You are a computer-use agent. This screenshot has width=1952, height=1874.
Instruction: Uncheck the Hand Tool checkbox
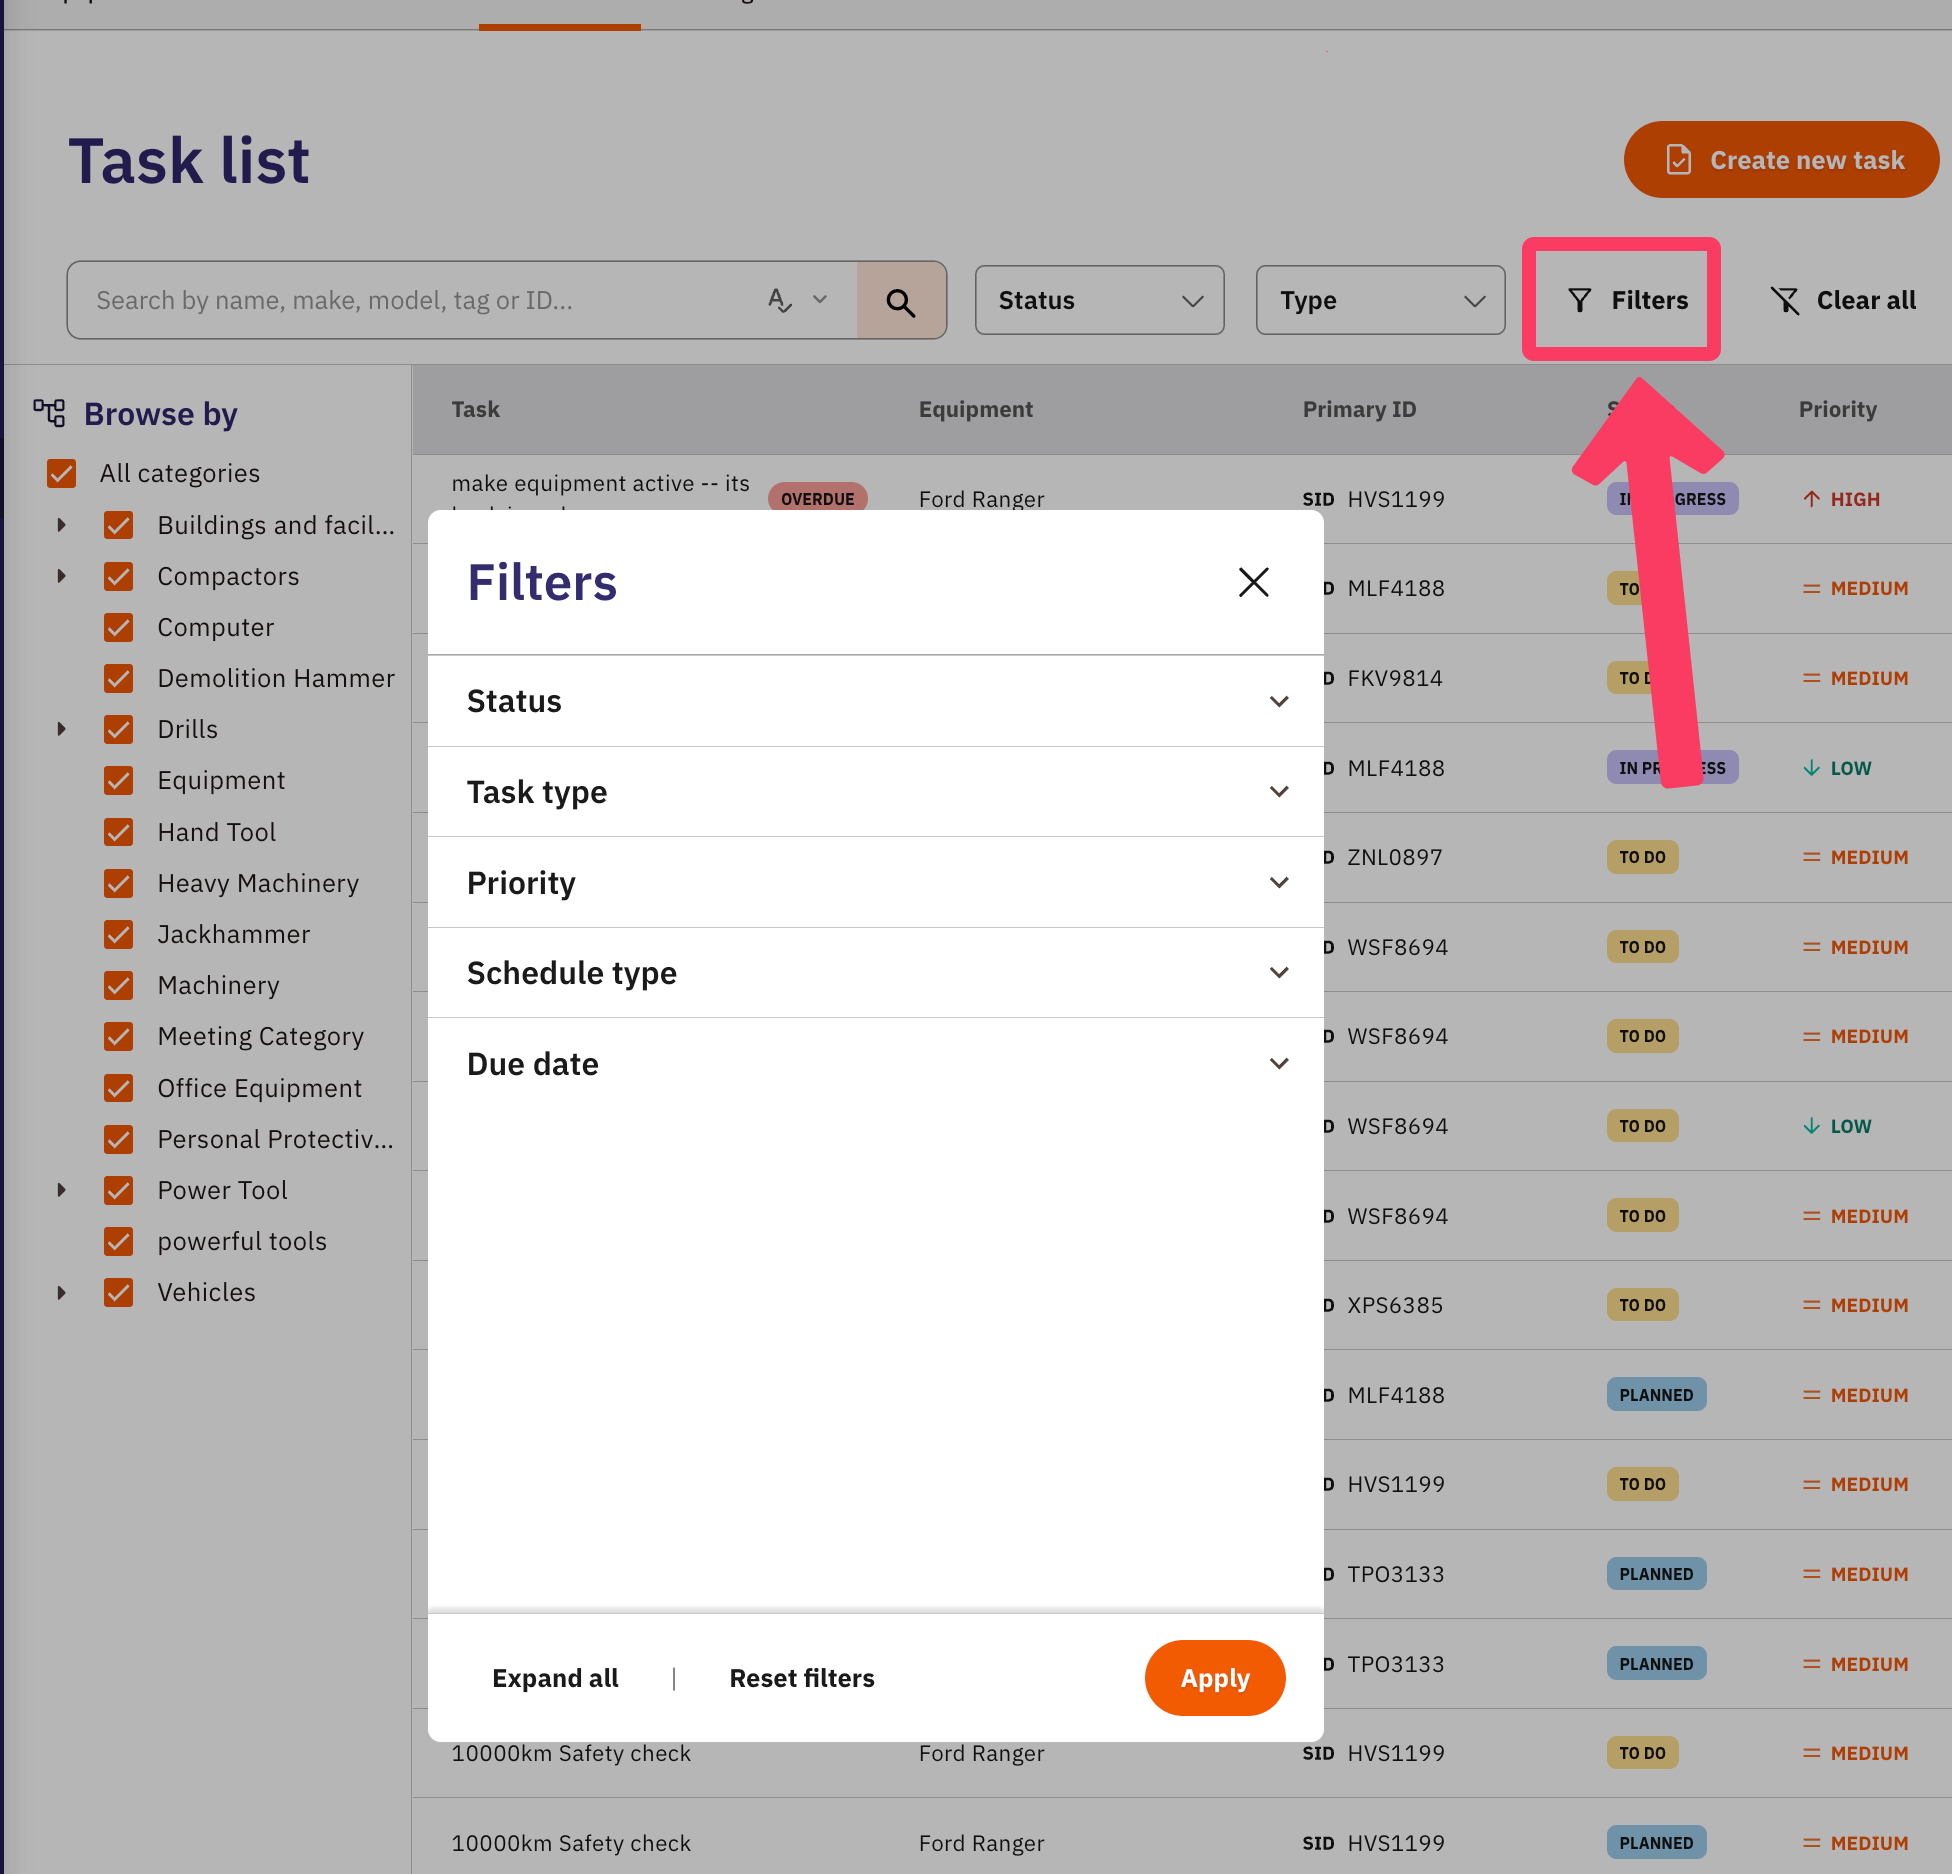point(119,832)
